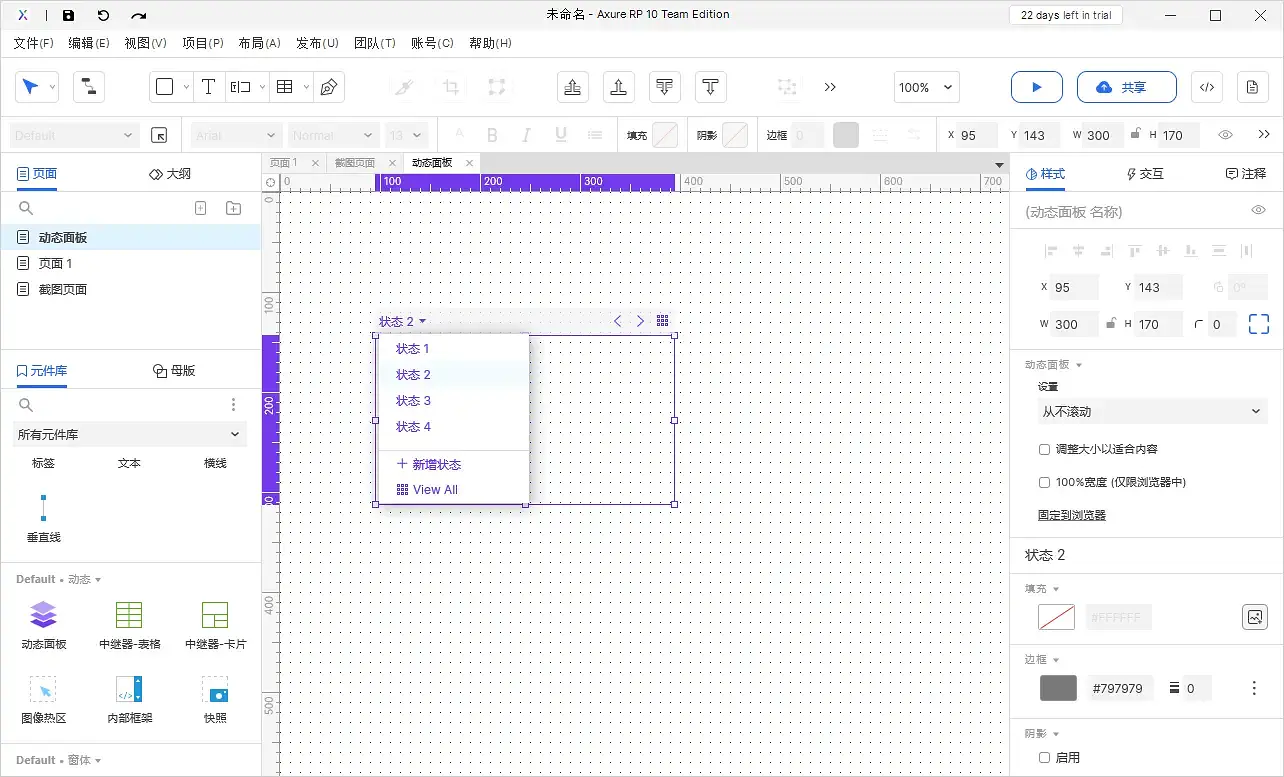Screen dimensions: 1284x777
Task: Click the border color swatch
Action: (1058, 688)
